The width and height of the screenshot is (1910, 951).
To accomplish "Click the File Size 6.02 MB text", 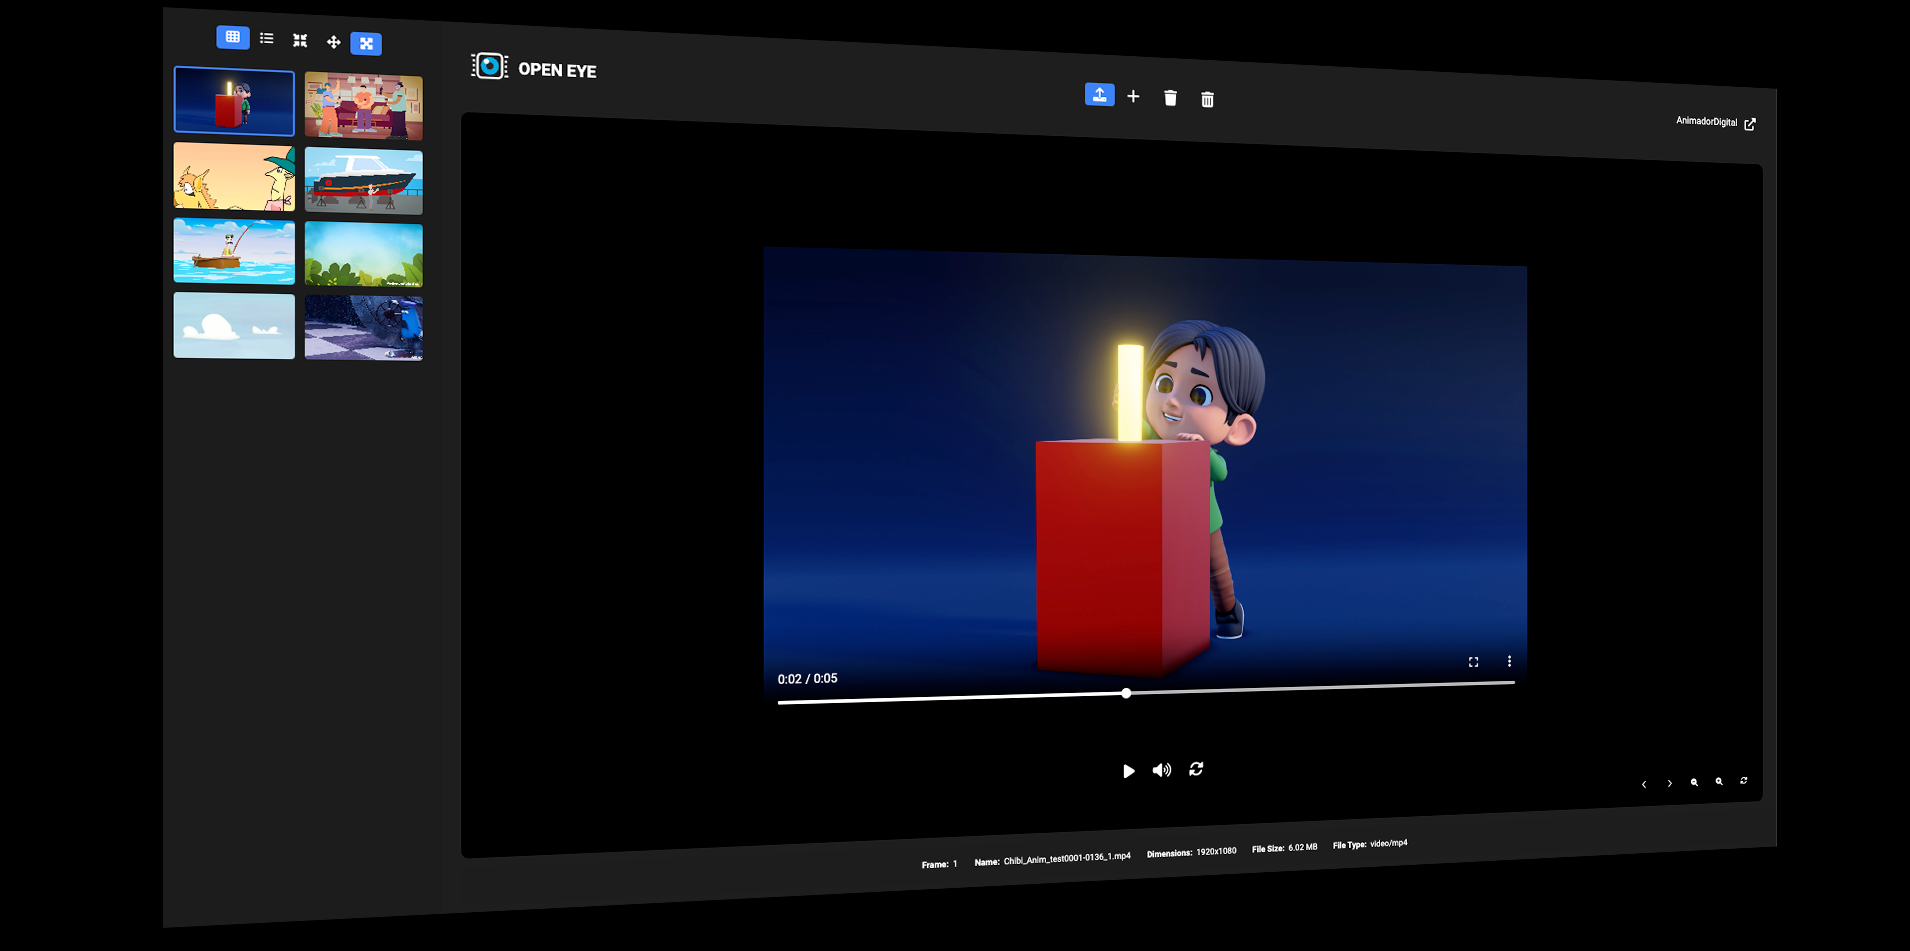I will point(1284,848).
